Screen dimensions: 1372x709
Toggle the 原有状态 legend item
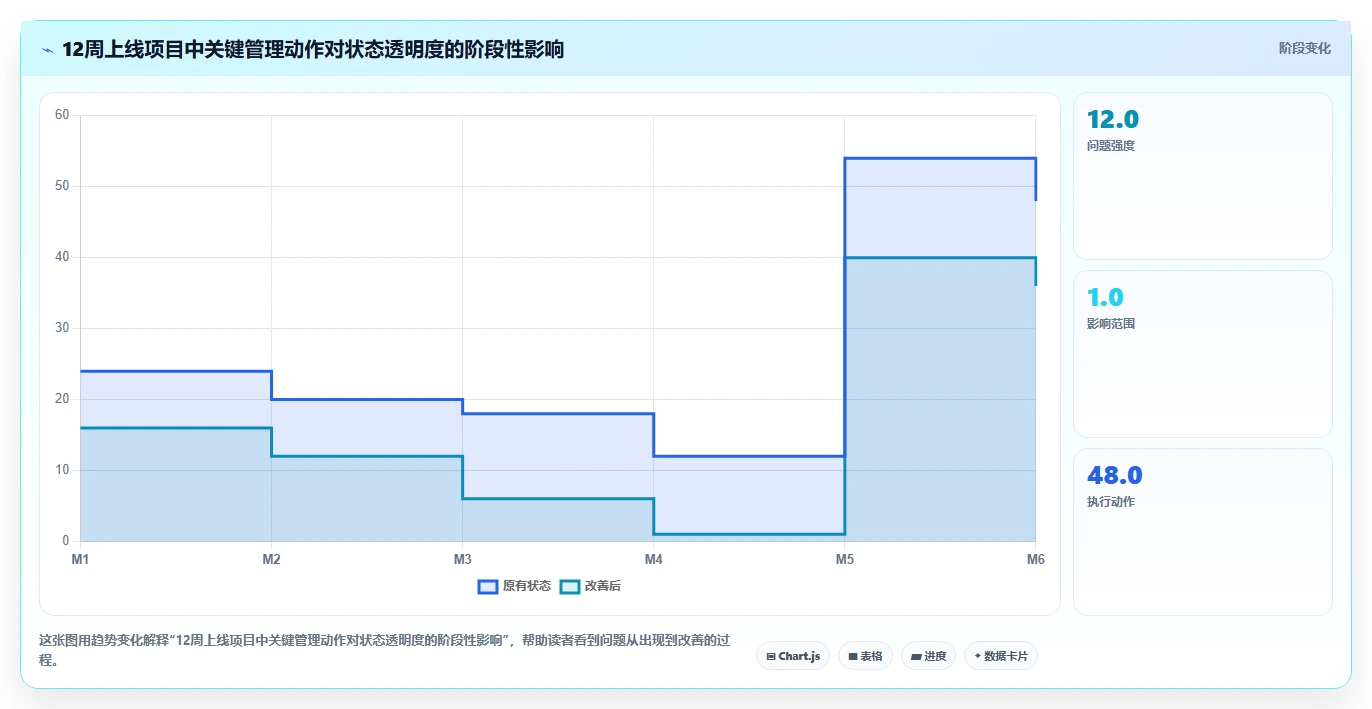tap(514, 586)
